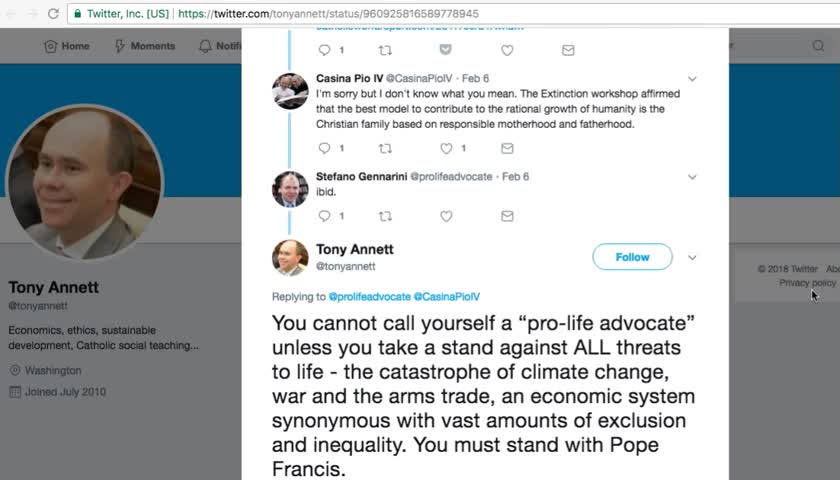The width and height of the screenshot is (840, 480).
Task: Send Stefano Gennarini's tweet via direct message
Action: click(507, 216)
